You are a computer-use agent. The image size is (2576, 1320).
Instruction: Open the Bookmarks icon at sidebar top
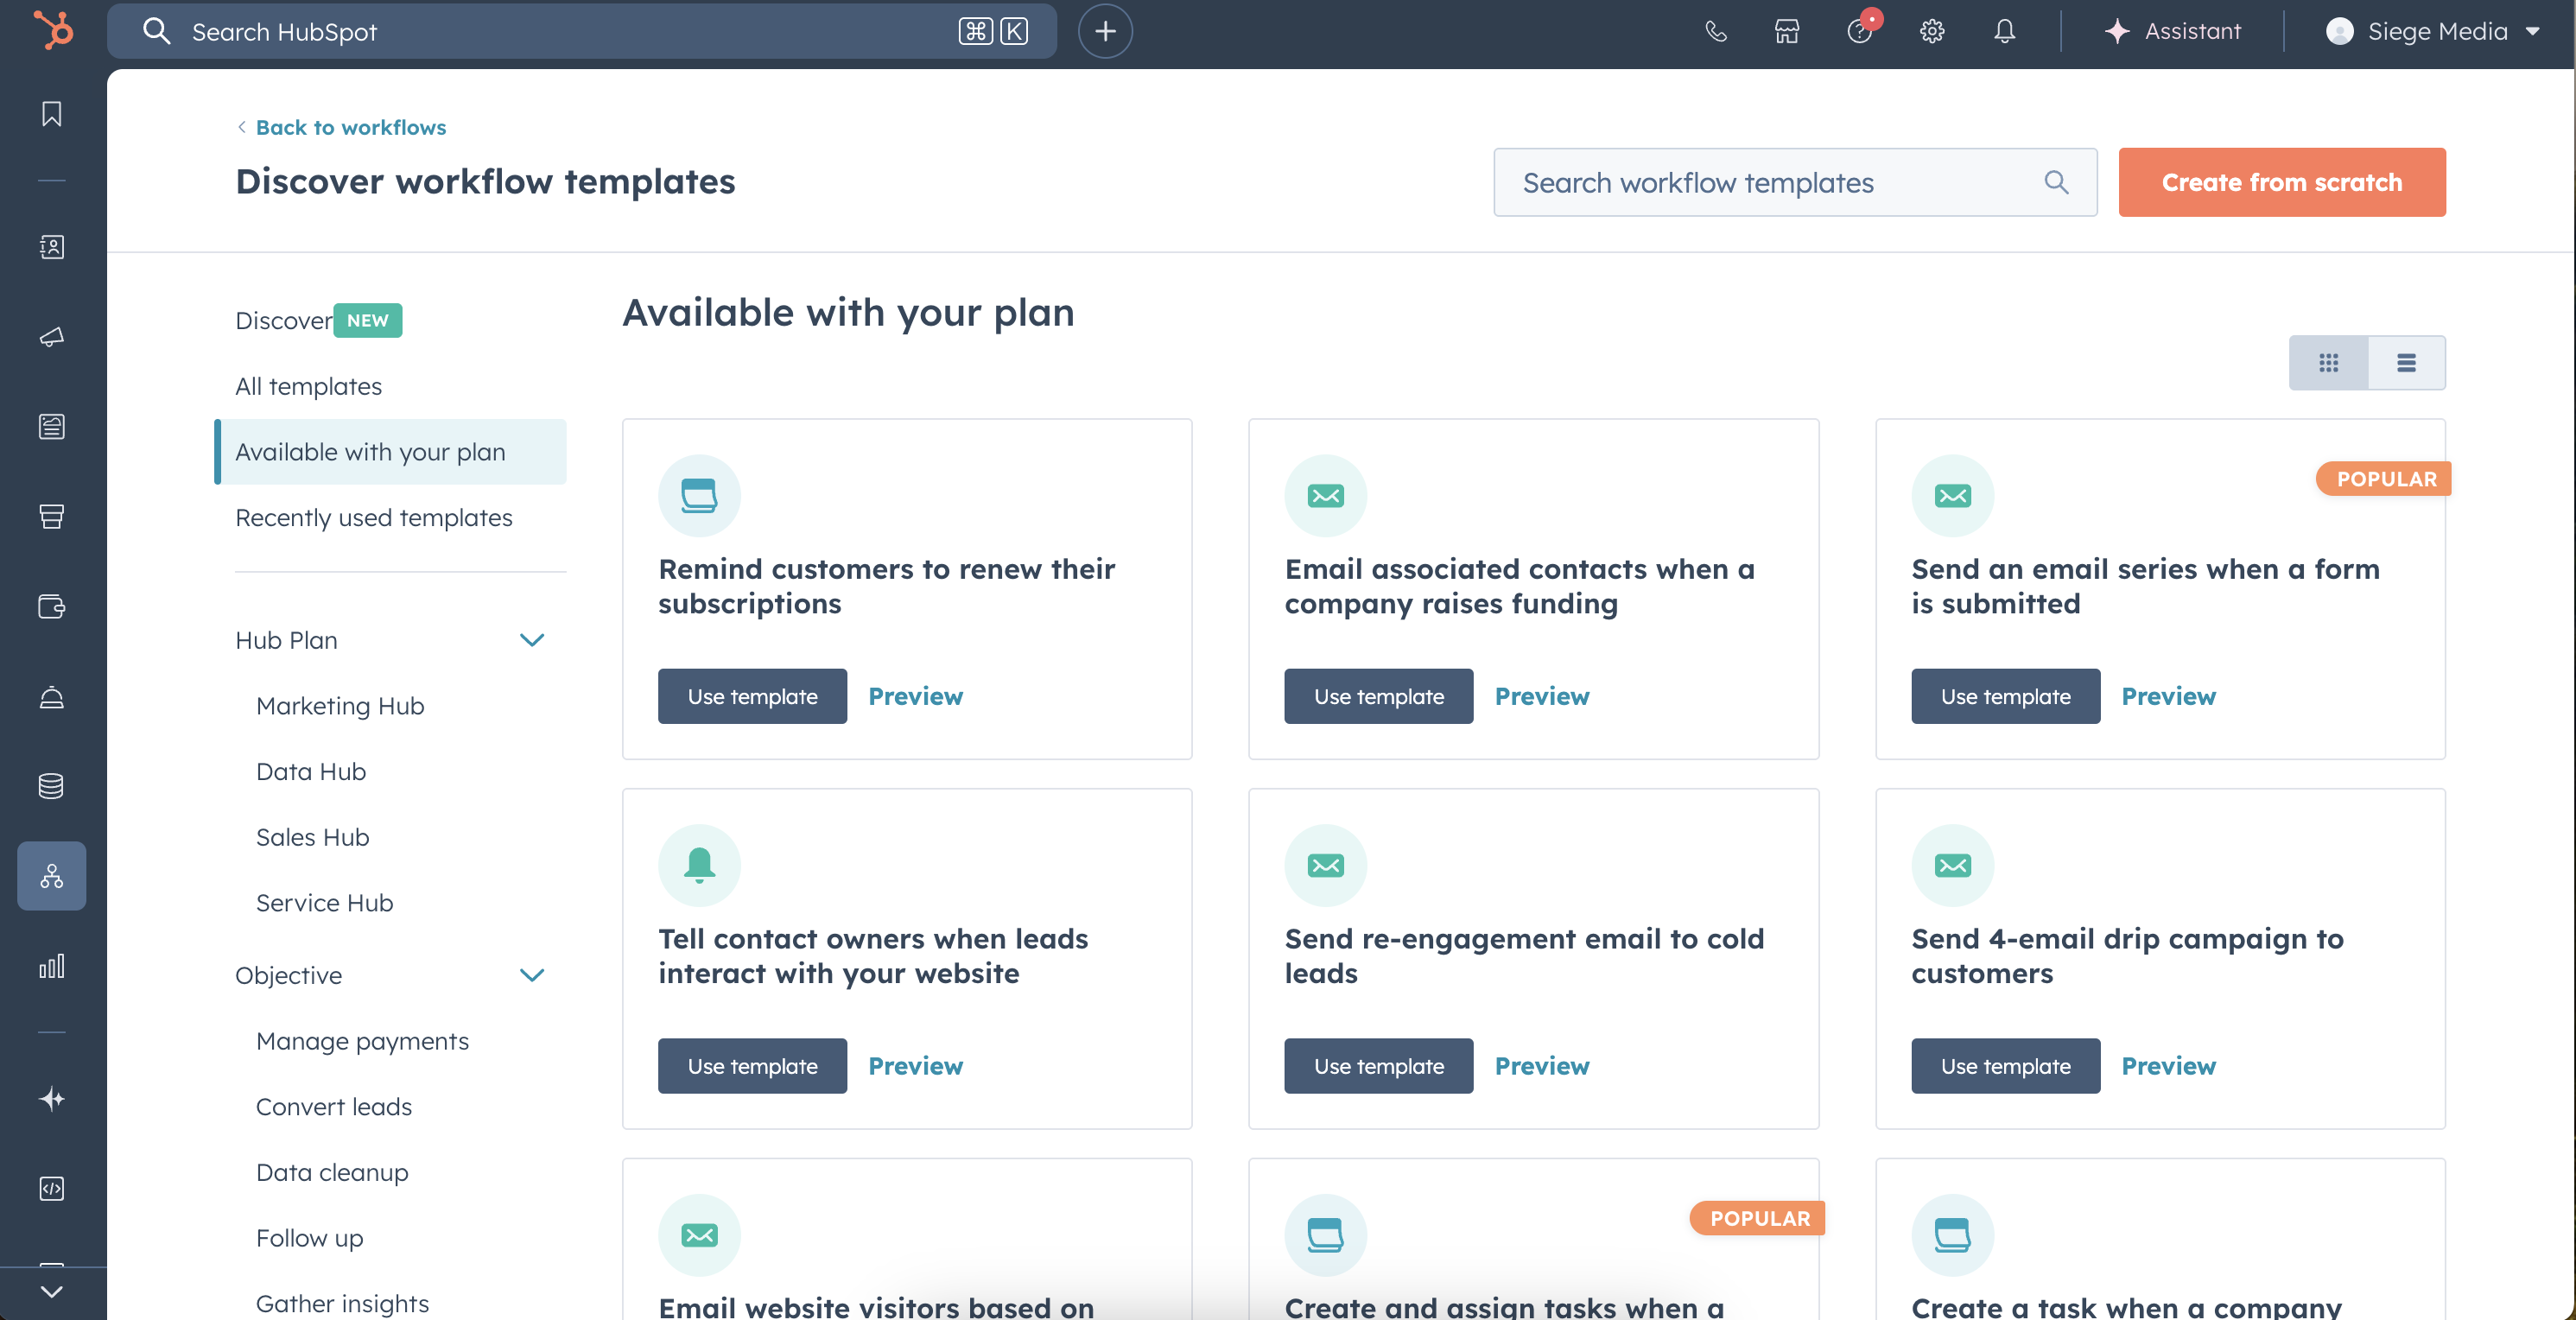pyautogui.click(x=51, y=113)
